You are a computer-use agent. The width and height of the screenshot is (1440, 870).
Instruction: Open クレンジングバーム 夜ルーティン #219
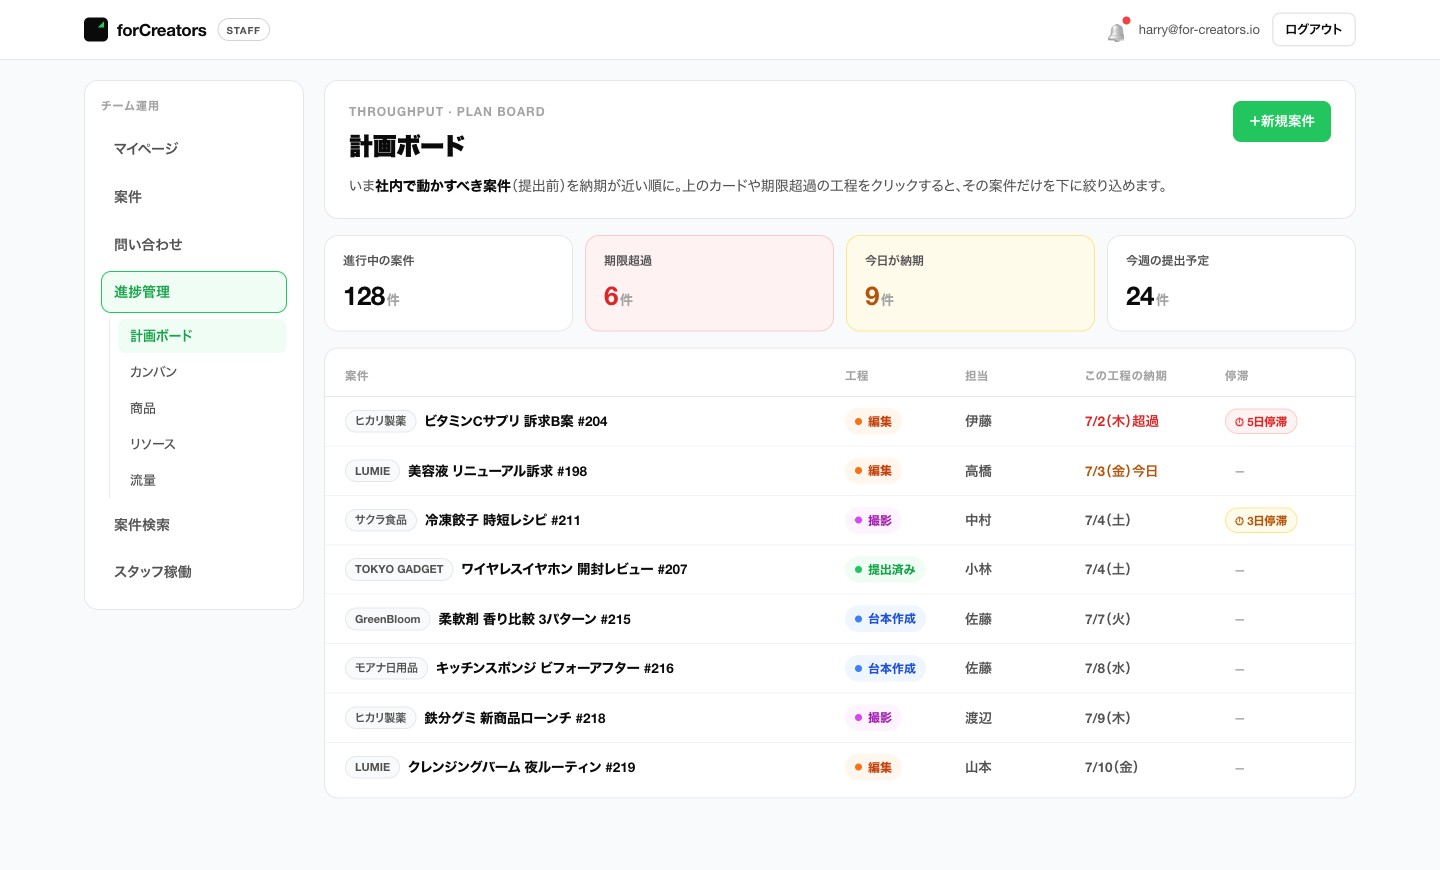pyautogui.click(x=522, y=767)
